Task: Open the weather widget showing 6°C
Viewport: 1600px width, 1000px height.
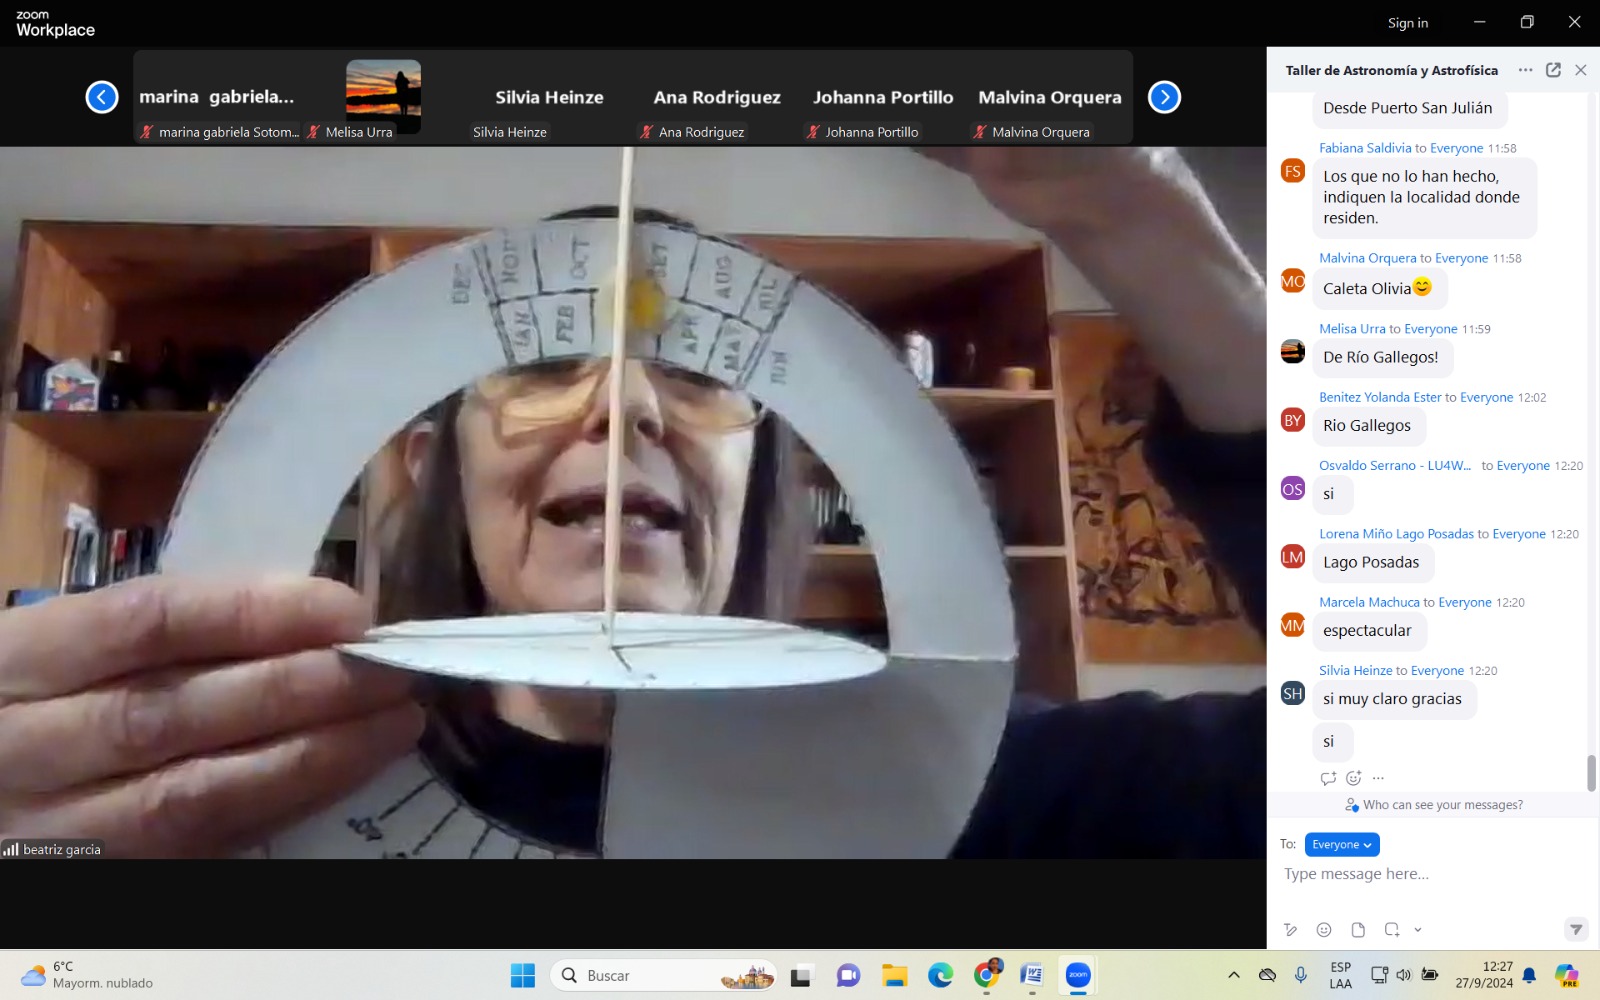Action: click(x=88, y=975)
